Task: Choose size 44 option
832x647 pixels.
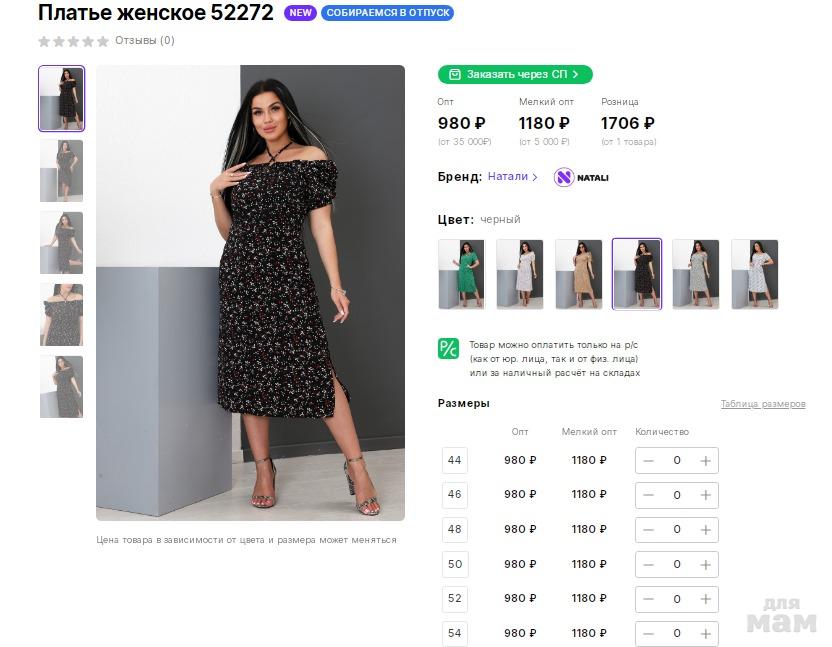Action: pos(455,461)
